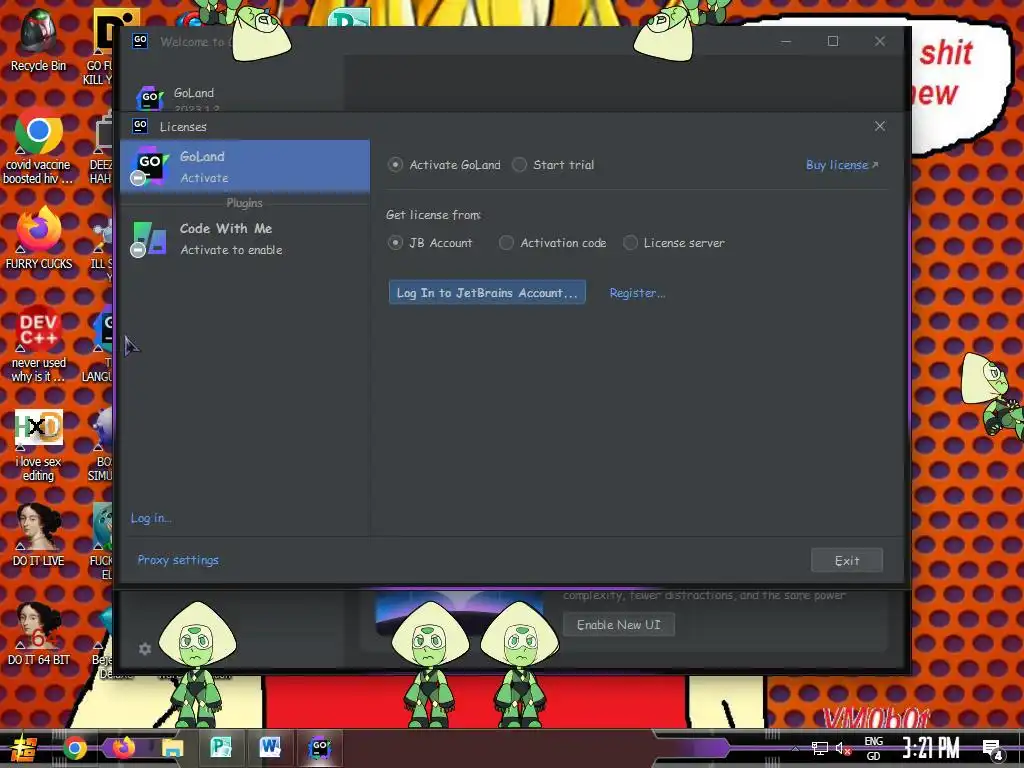Open Word from the taskbar

point(270,748)
